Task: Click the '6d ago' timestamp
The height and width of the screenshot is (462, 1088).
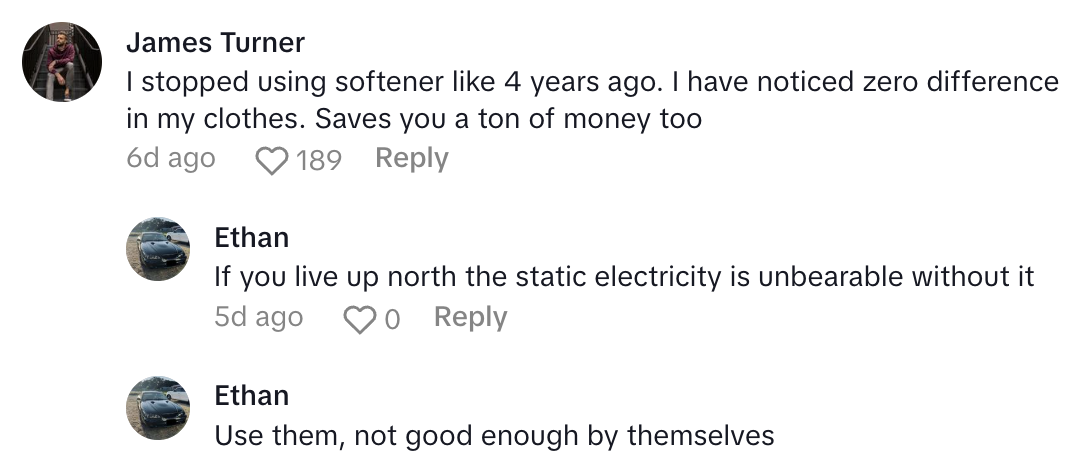Action: tap(171, 159)
